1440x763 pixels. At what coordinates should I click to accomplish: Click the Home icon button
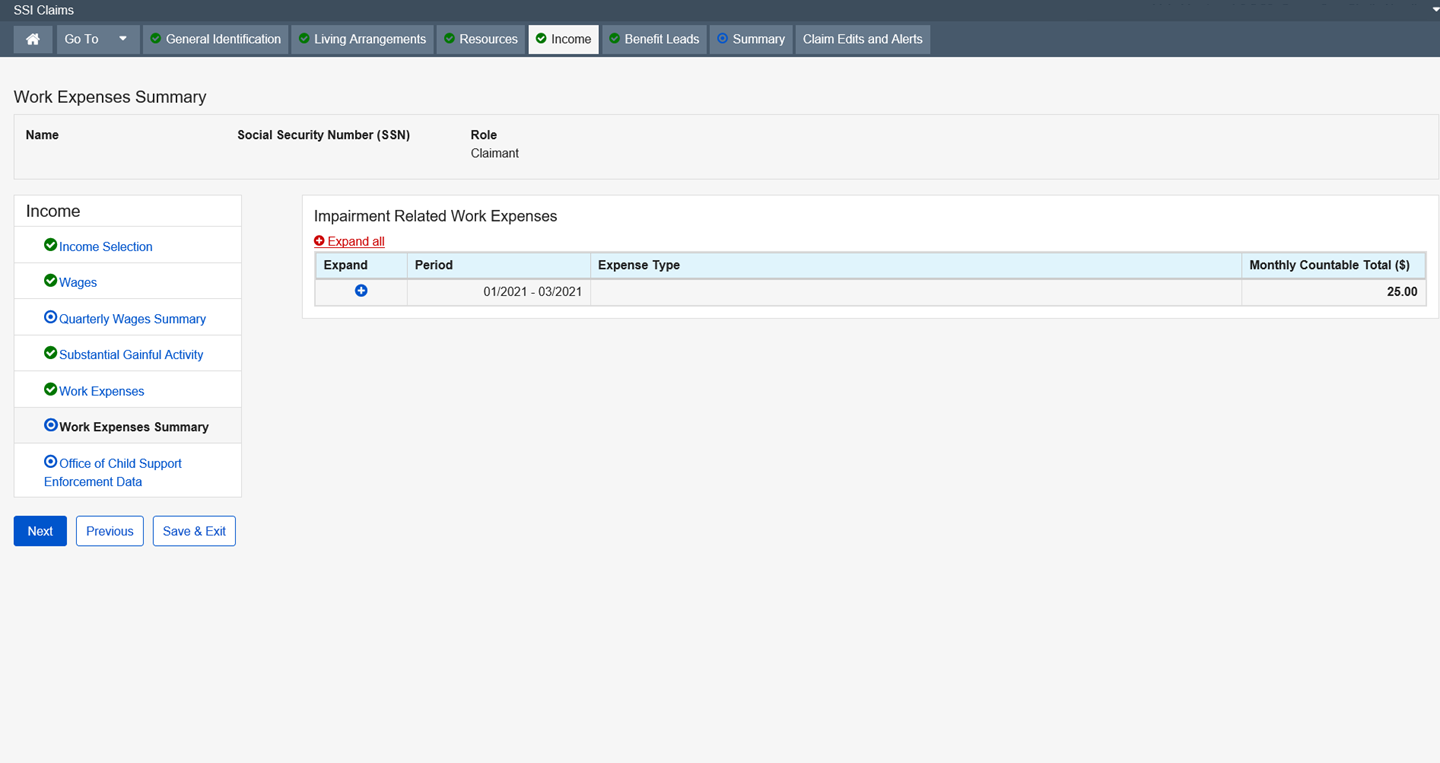pos(33,39)
